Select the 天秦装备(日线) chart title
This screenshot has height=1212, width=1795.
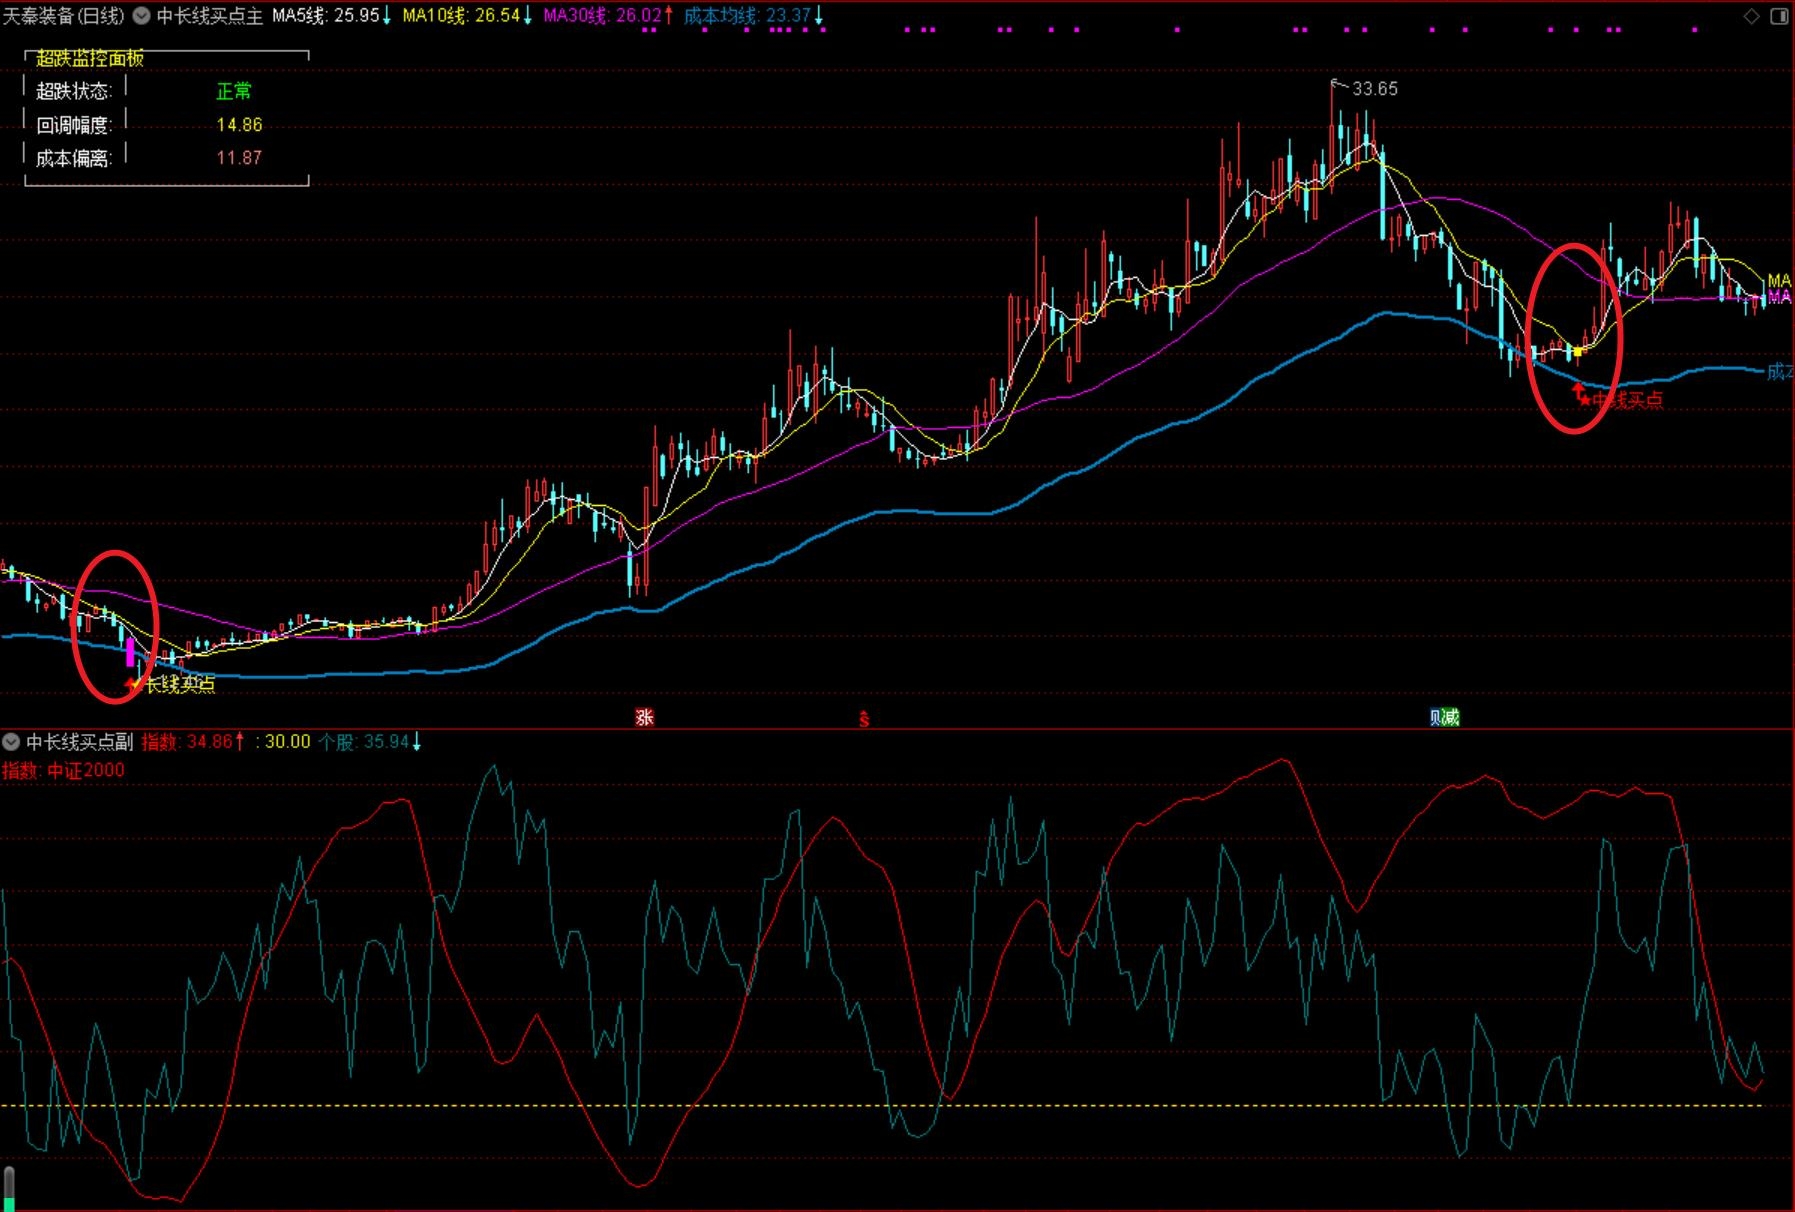[64, 16]
